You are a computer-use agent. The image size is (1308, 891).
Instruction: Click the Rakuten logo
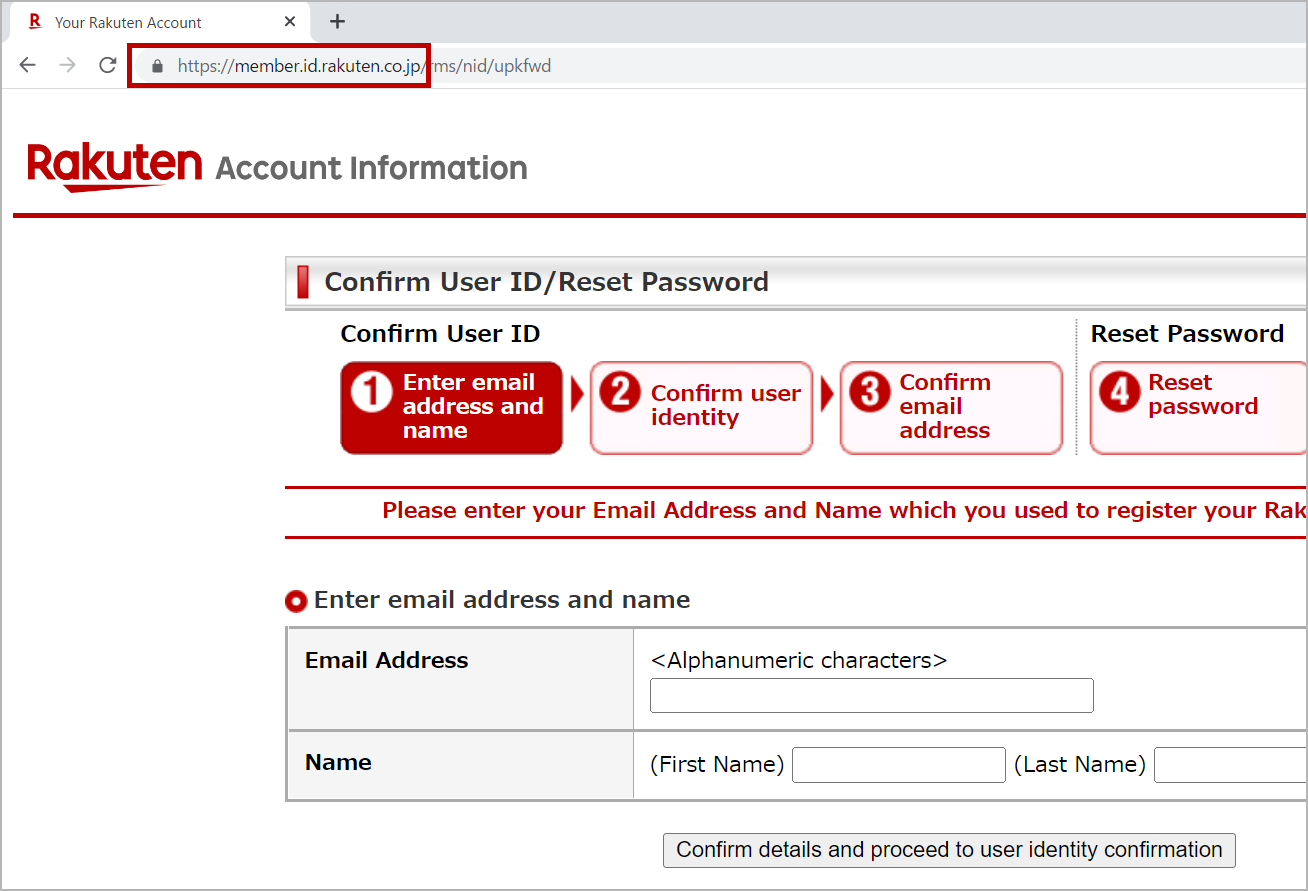point(113,163)
